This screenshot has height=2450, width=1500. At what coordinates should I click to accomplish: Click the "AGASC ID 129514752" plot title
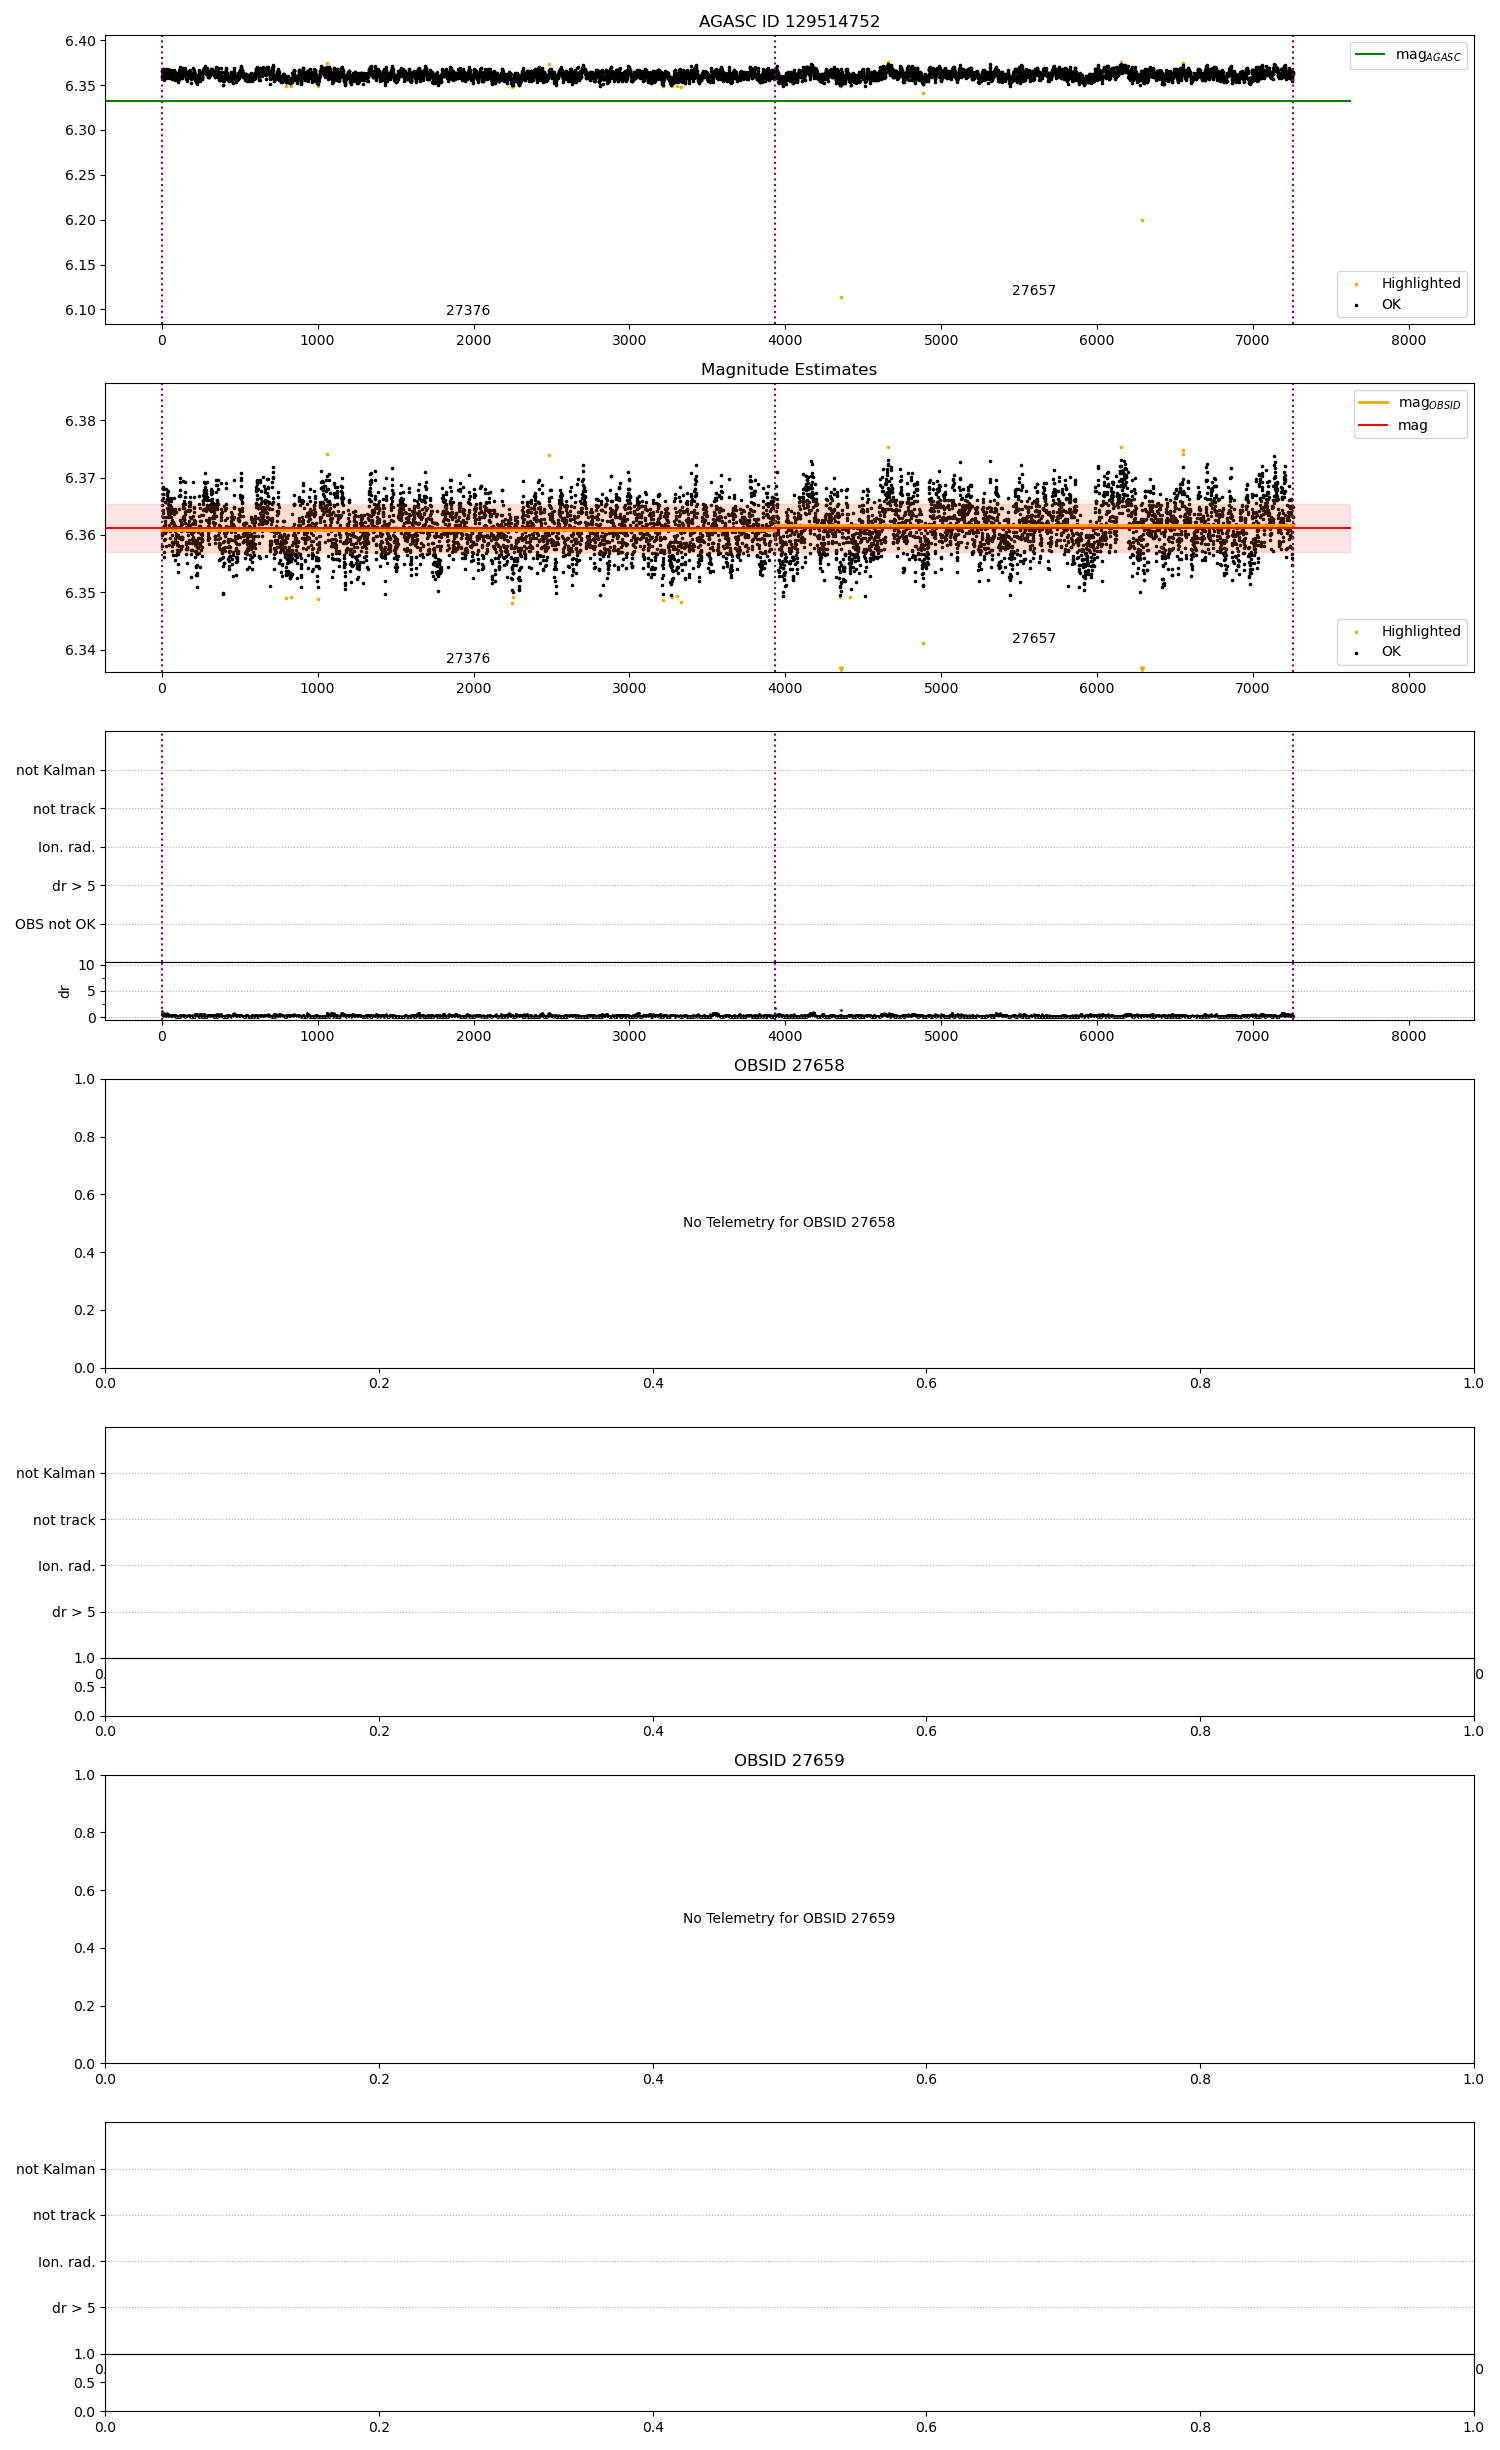coord(789,22)
